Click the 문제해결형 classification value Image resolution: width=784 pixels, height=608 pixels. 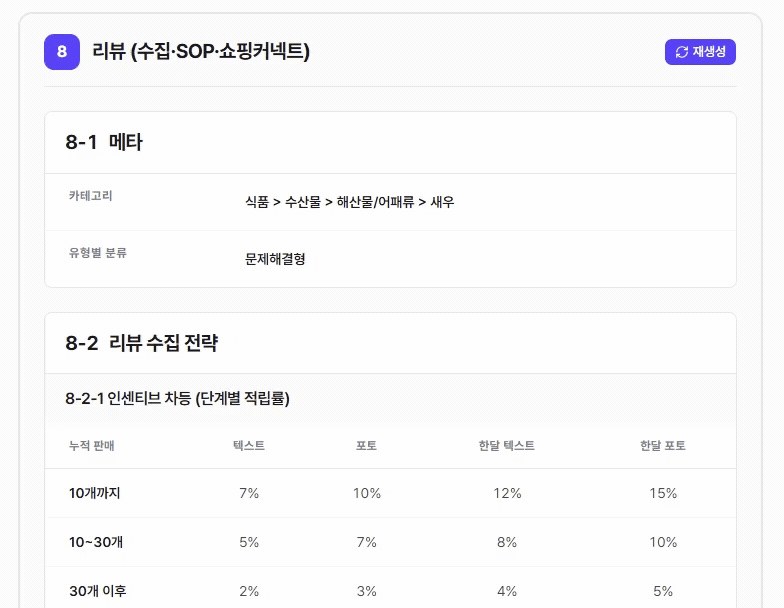tap(275, 259)
